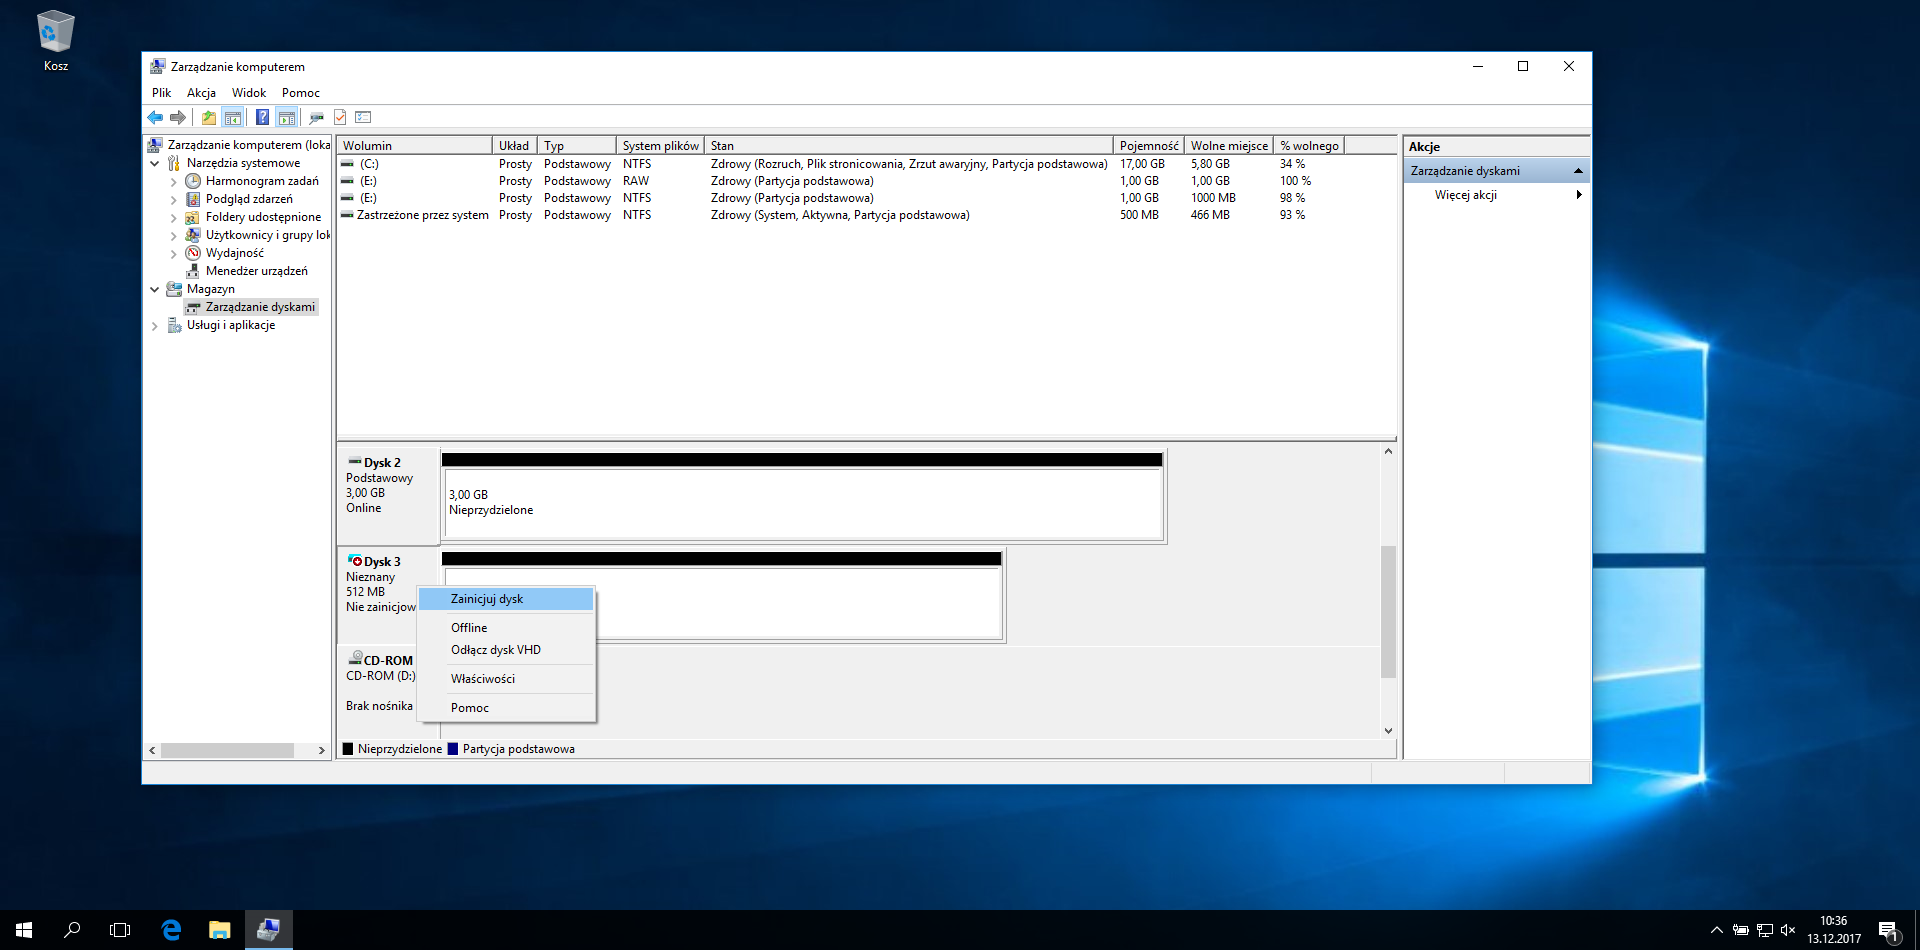Expand the Podgląd zdarzeń tree node
The height and width of the screenshot is (950, 1920).
[x=173, y=200]
